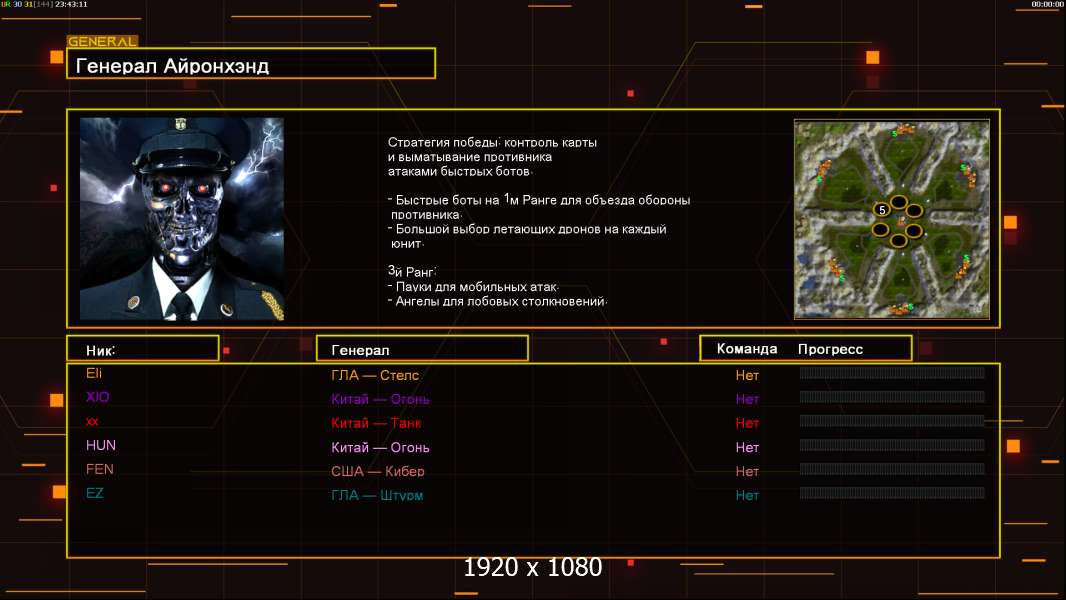
Task: Select player name HUN
Action: (x=101, y=445)
